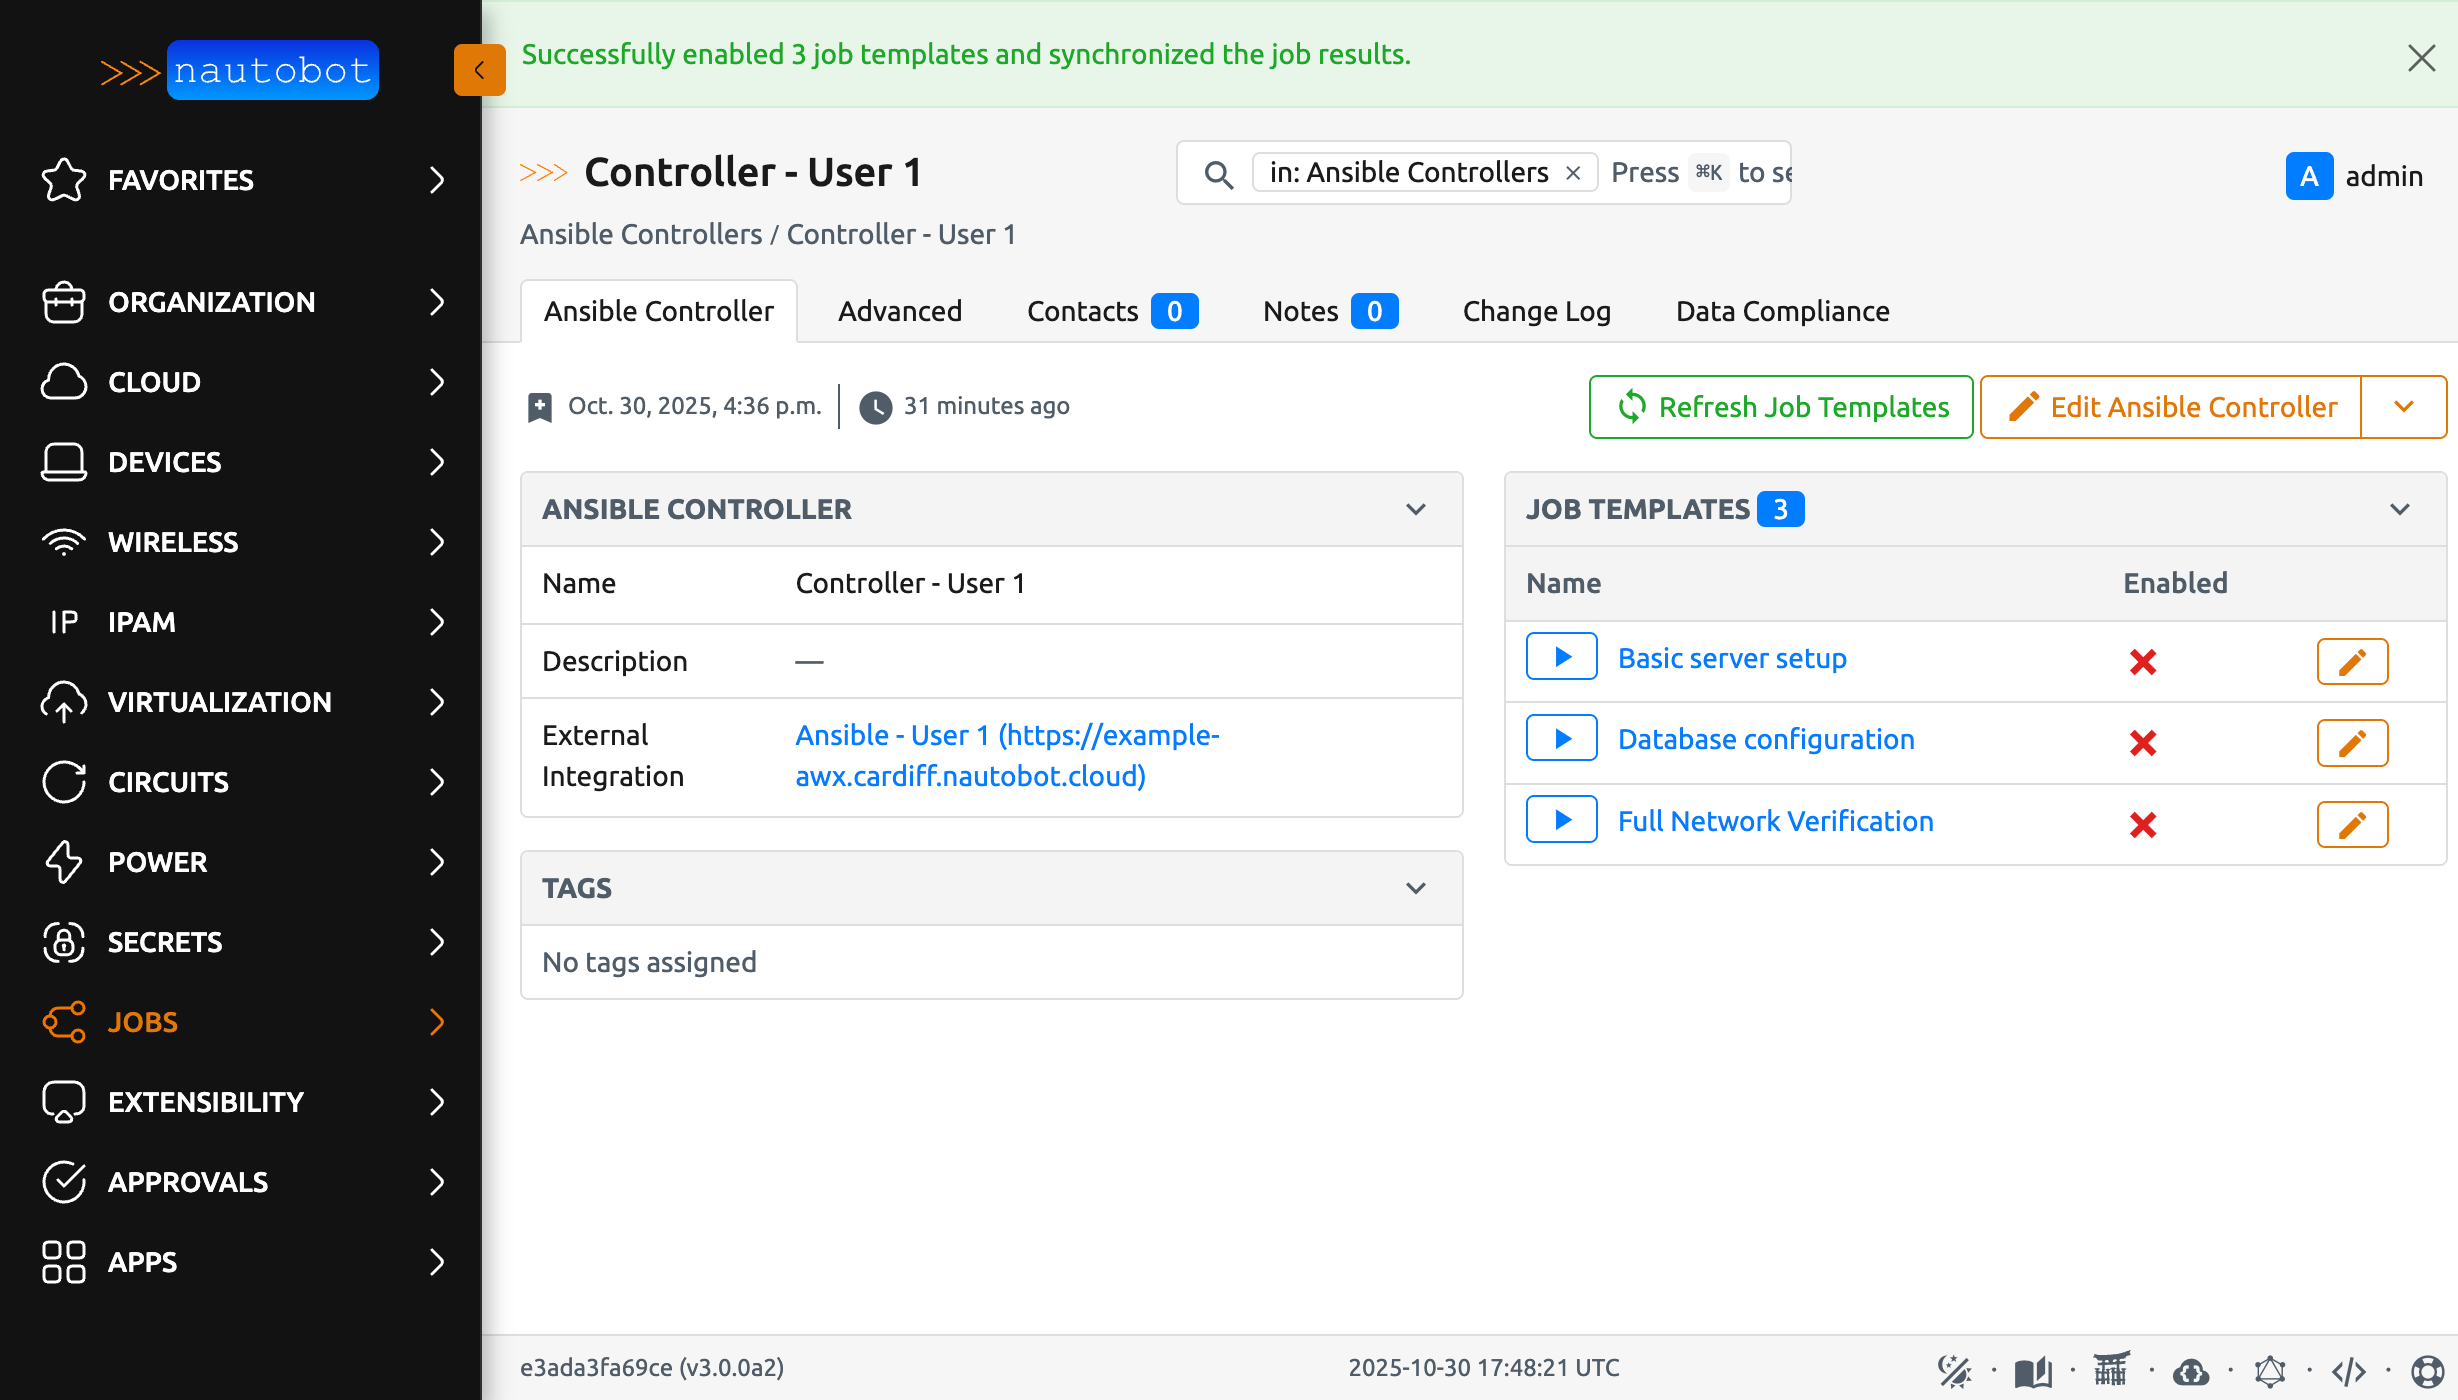Select the IPAM sidebar icon

(62, 622)
